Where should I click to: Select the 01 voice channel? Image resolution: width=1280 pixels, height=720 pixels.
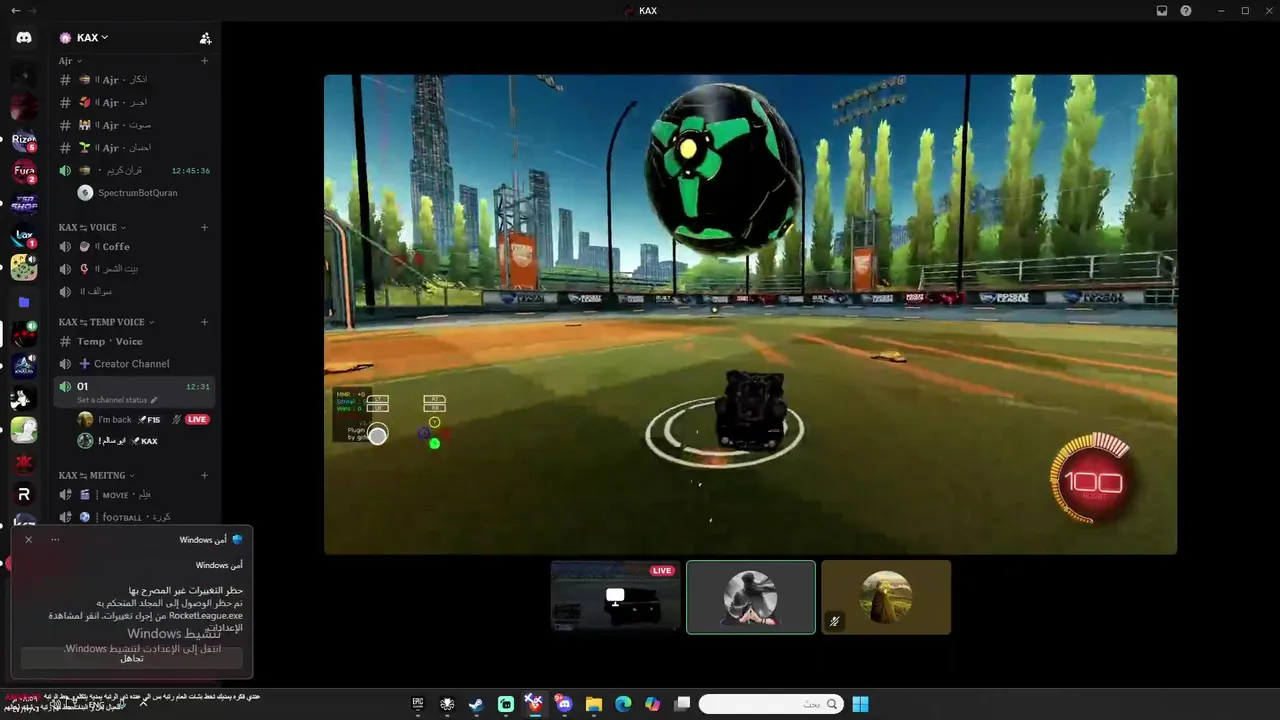(134, 391)
